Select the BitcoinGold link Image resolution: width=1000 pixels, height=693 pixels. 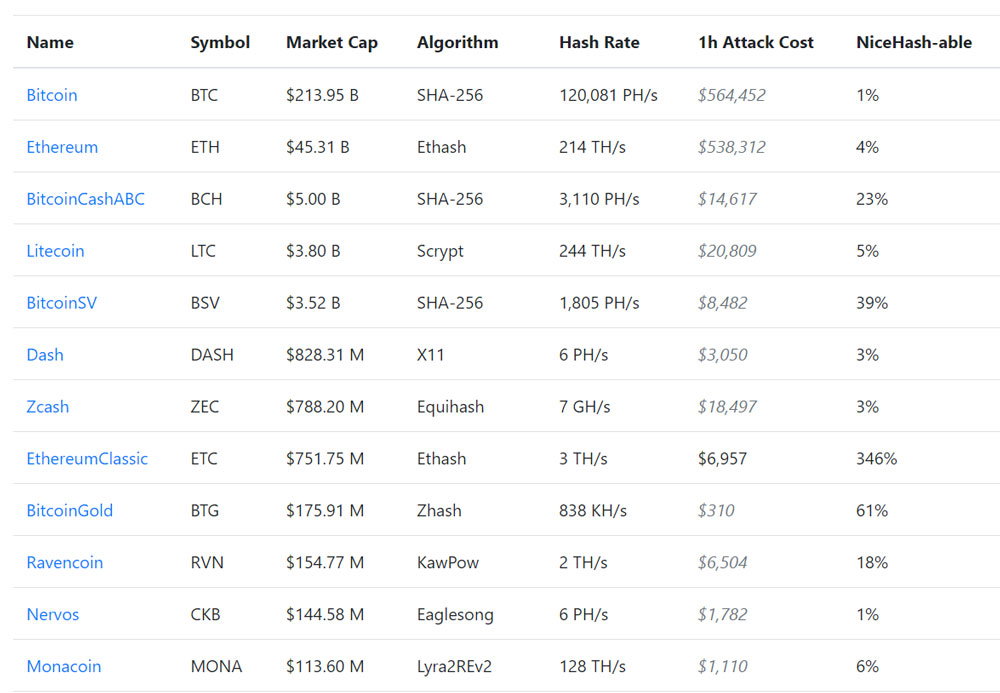pos(70,511)
